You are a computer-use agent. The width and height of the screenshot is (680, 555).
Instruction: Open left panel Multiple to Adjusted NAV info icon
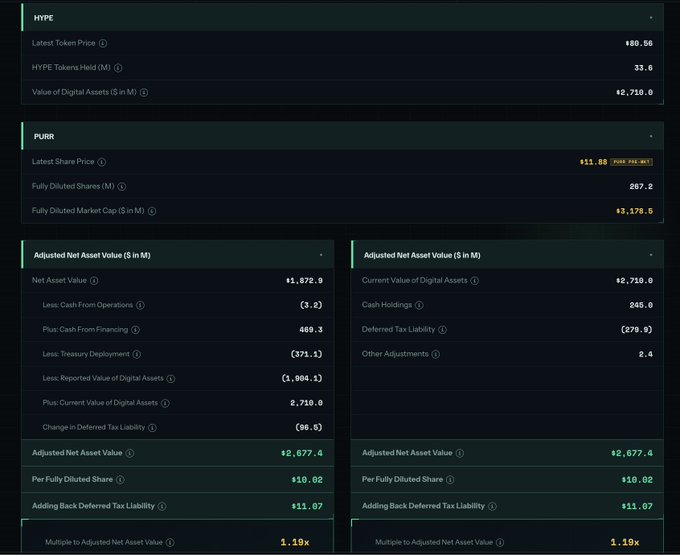(x=170, y=542)
